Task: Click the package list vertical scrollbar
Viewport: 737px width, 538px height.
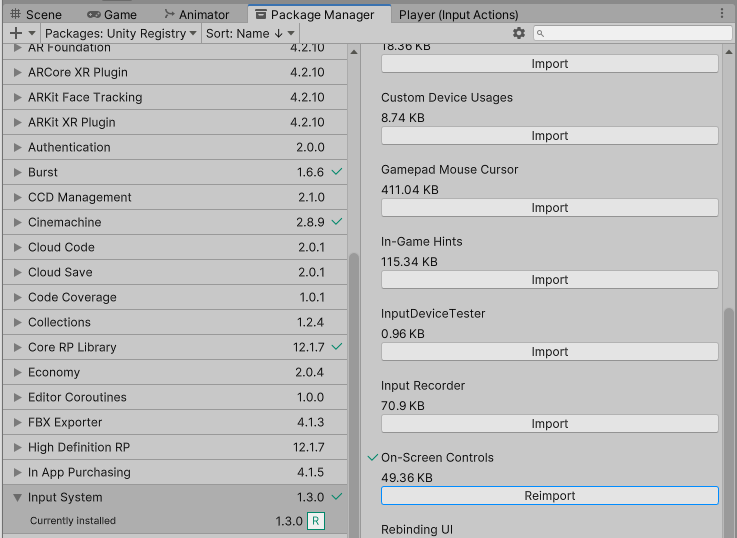Action: pos(354,395)
